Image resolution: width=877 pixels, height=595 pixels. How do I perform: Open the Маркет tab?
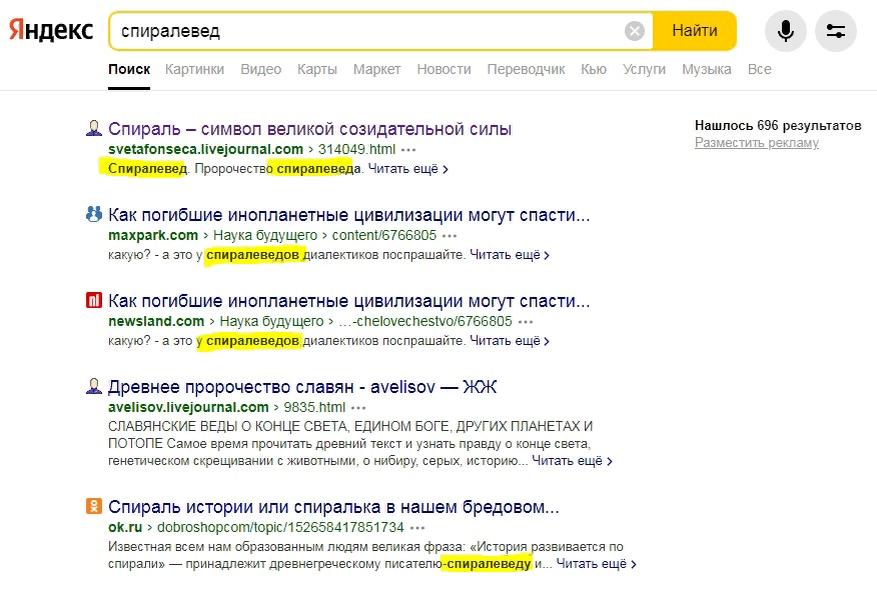tap(377, 69)
